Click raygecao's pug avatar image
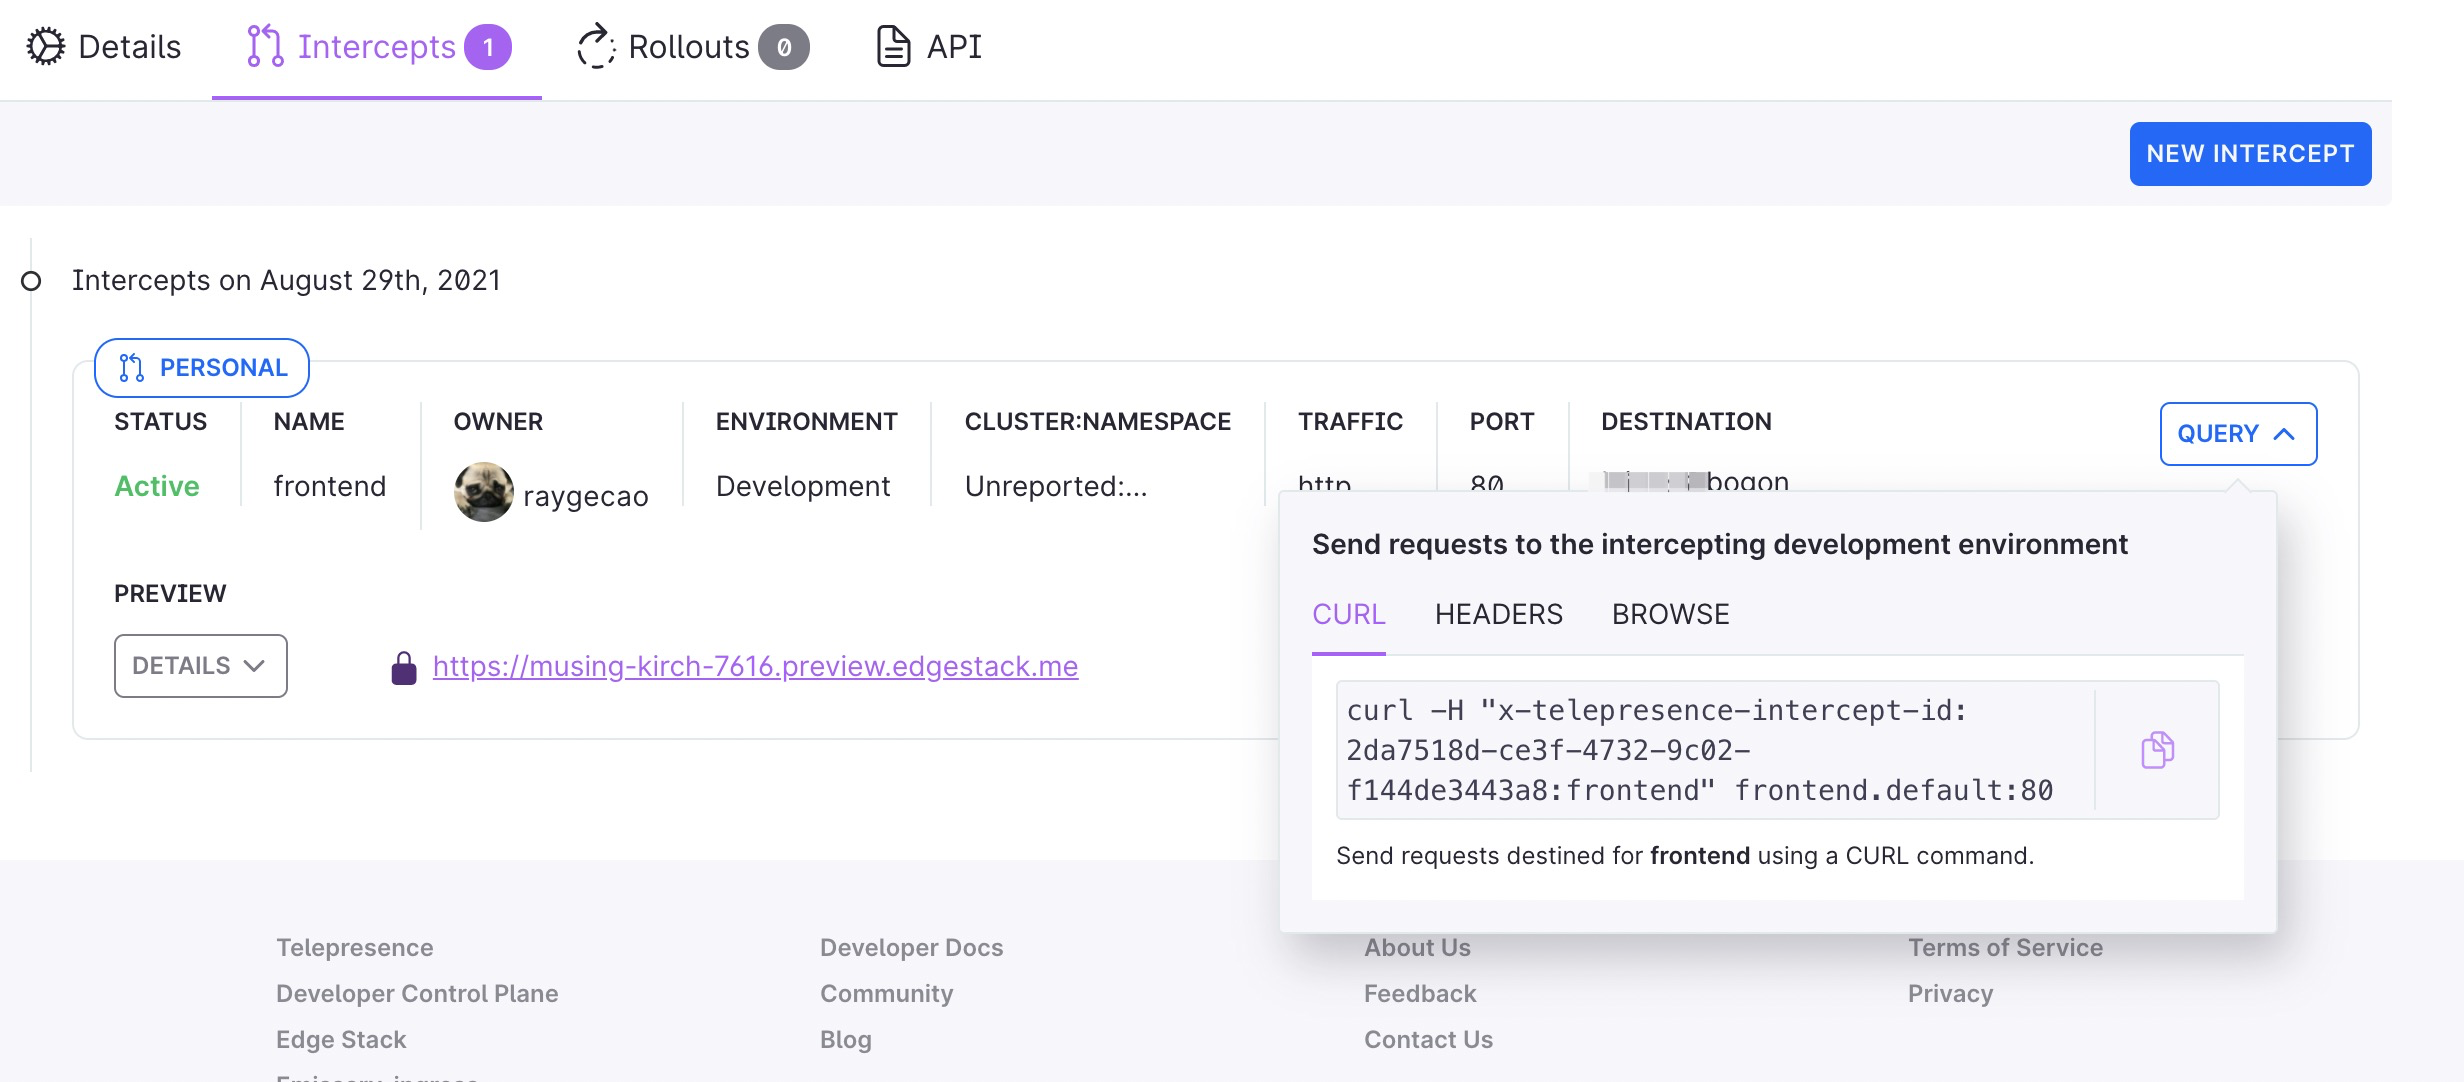The image size is (2464, 1082). [484, 492]
